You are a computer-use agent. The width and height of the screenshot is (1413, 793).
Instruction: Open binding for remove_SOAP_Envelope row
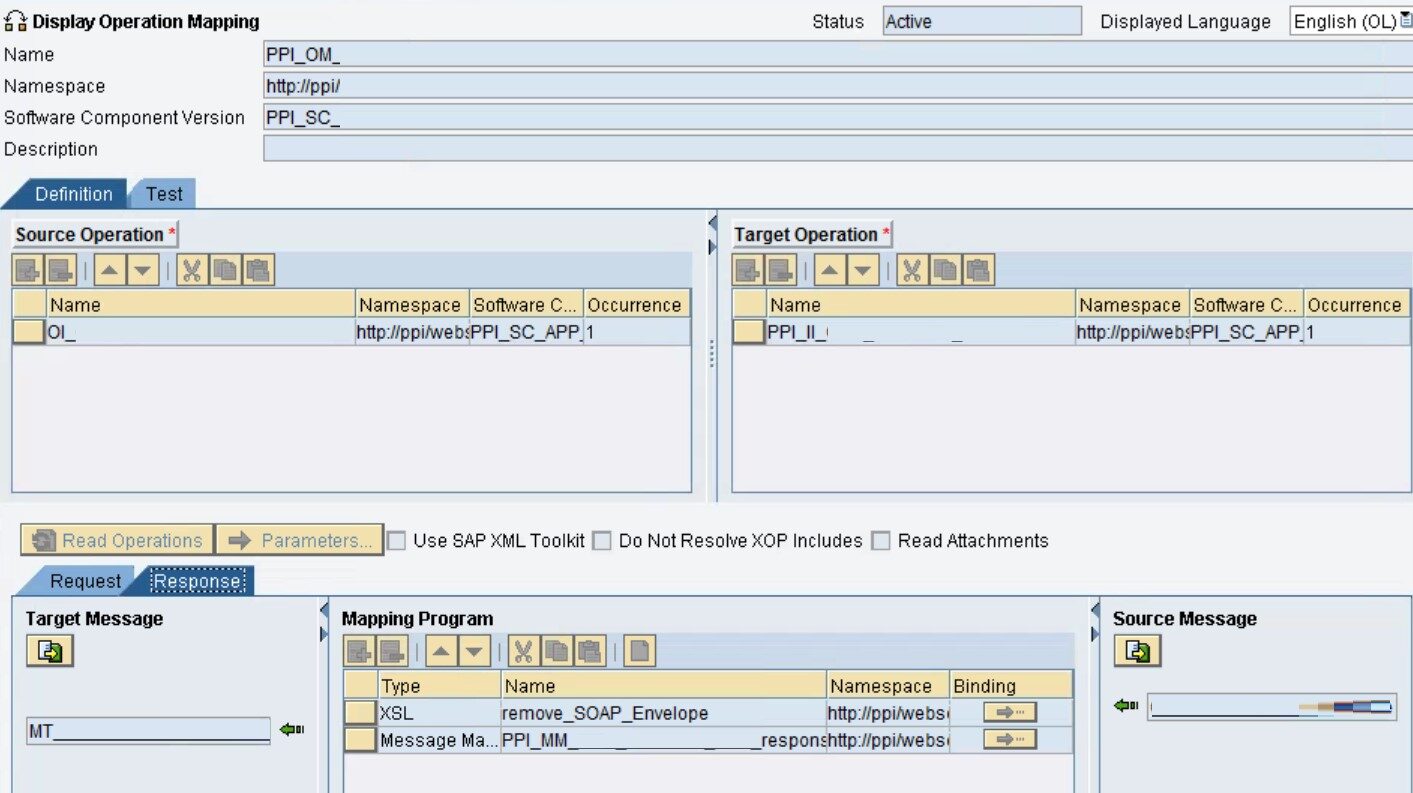pos(1009,713)
